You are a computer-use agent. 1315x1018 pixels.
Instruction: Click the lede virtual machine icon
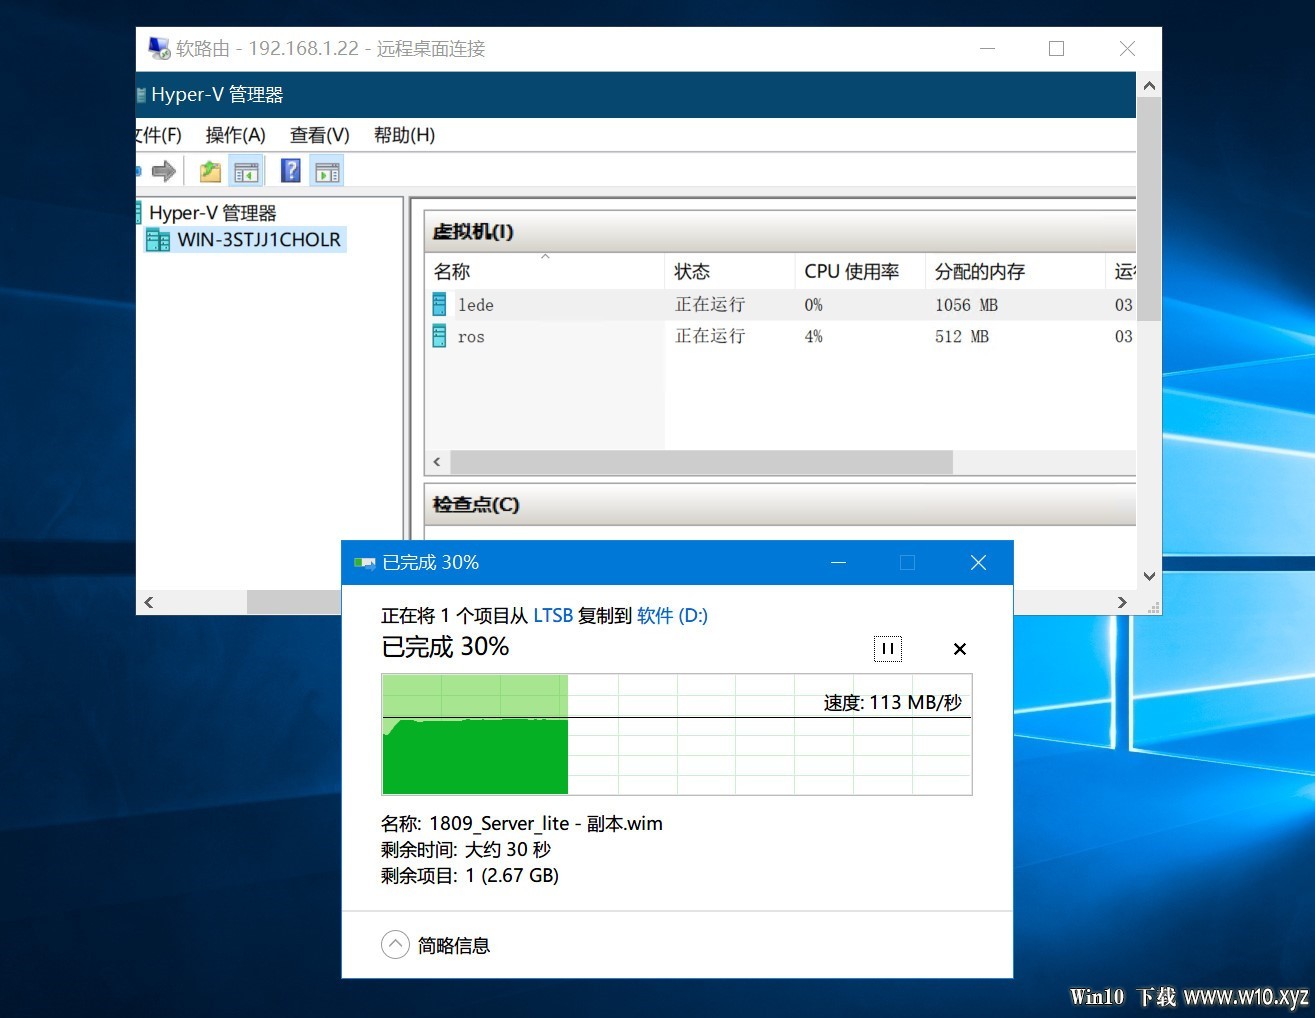pyautogui.click(x=439, y=304)
